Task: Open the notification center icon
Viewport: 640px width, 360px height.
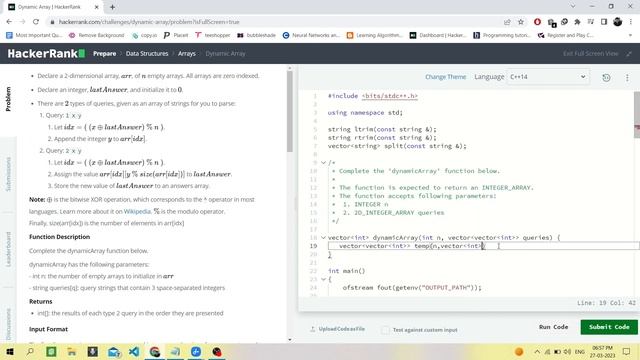Action: (x=627, y=351)
